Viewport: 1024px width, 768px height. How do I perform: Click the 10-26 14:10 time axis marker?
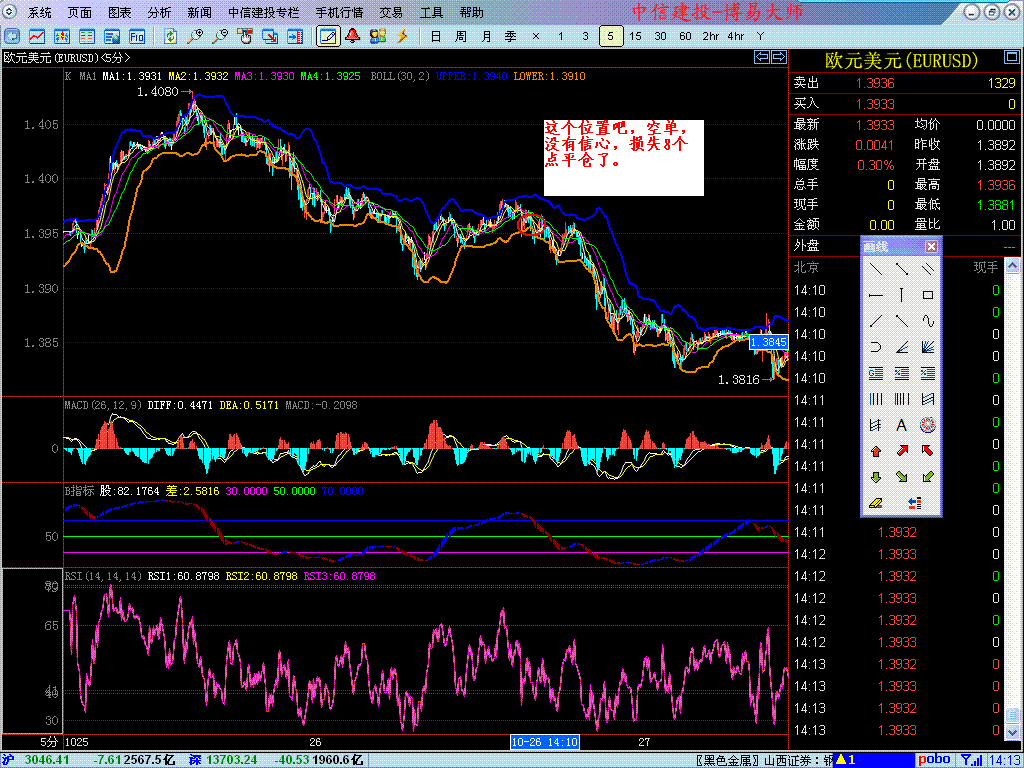544,743
